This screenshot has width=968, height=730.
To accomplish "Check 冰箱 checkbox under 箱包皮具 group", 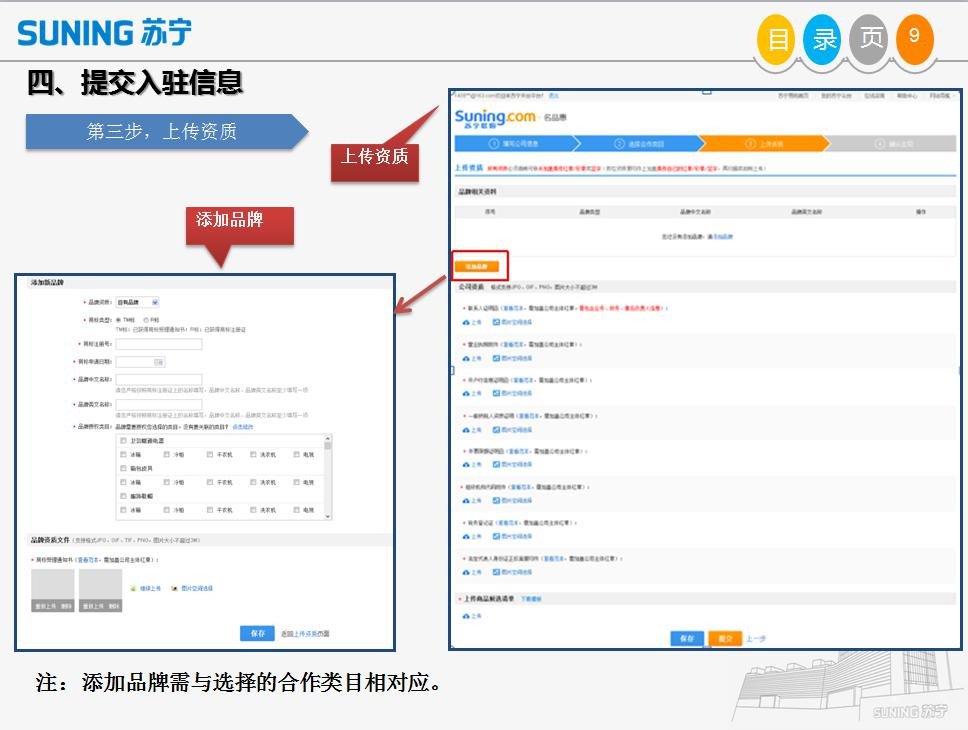I will click(123, 482).
